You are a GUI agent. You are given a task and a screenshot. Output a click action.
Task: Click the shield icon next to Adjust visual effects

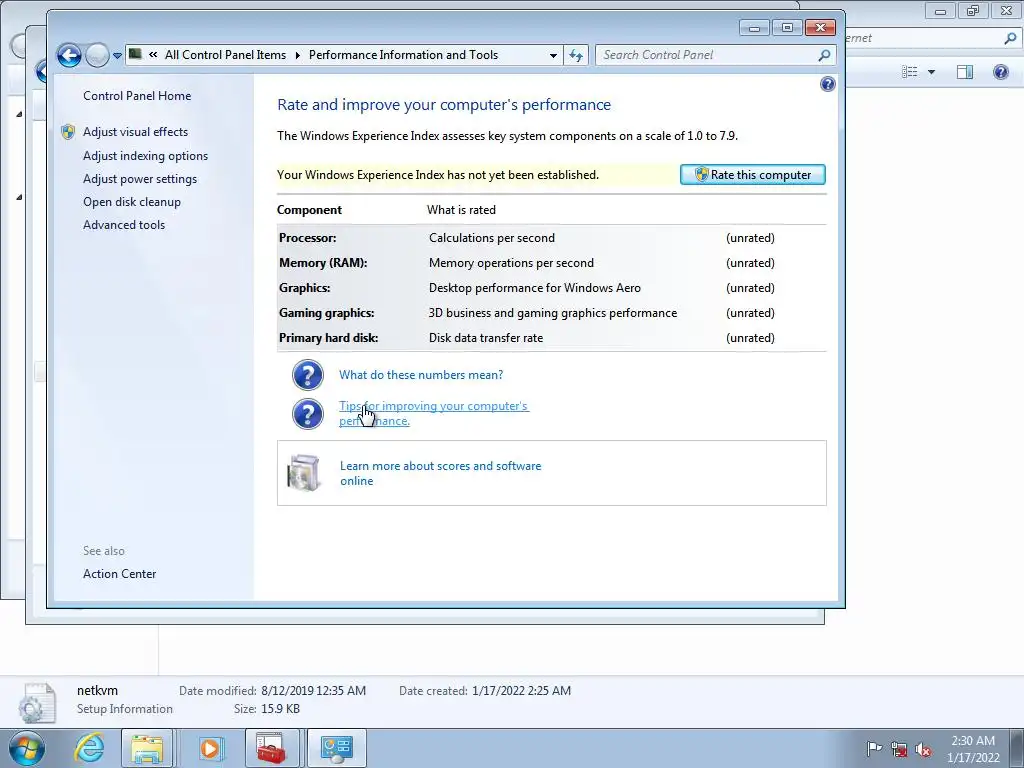click(68, 132)
